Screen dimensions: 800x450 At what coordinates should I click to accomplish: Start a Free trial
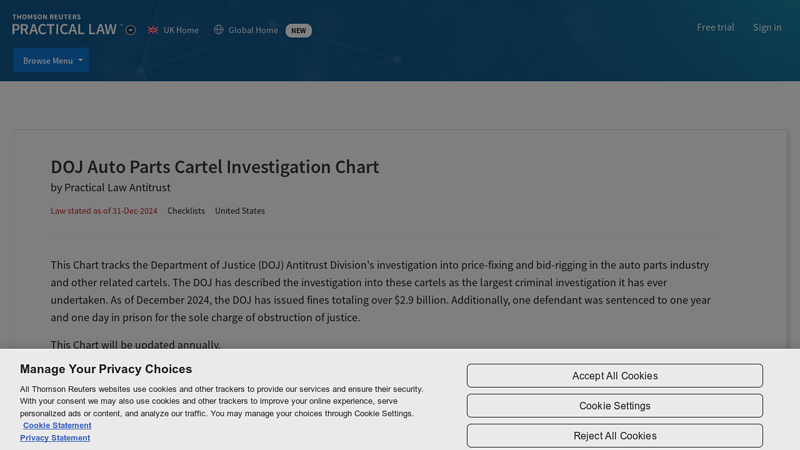(715, 28)
